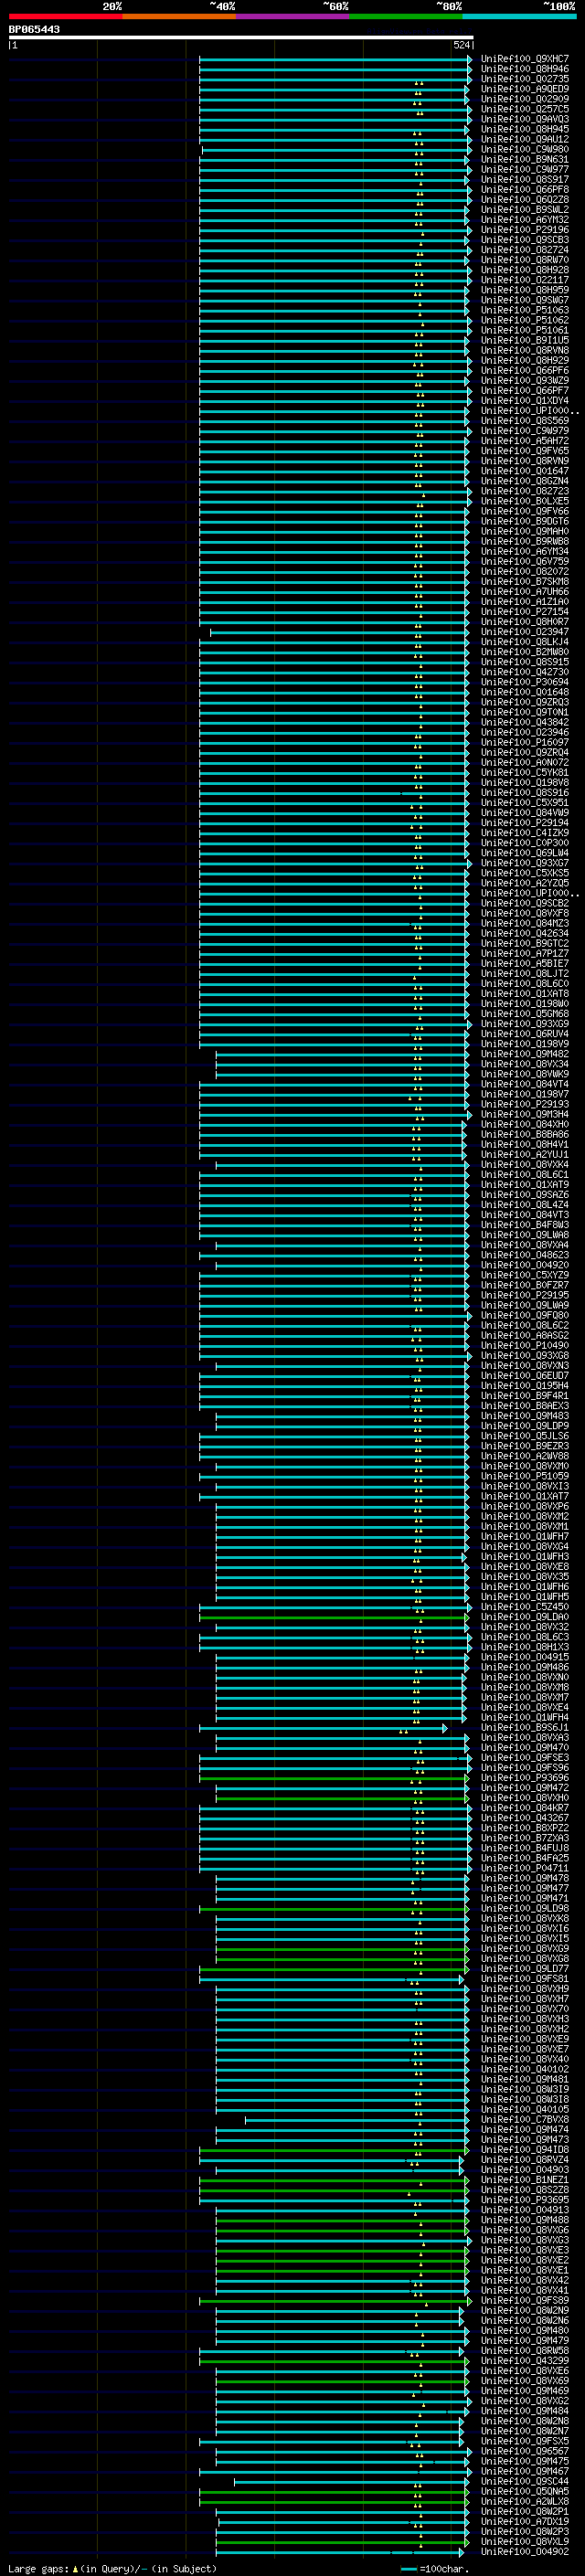The height and width of the screenshot is (2576, 585).
Task: Open hit UniRef100_A7DX19
Action: 525,2521
